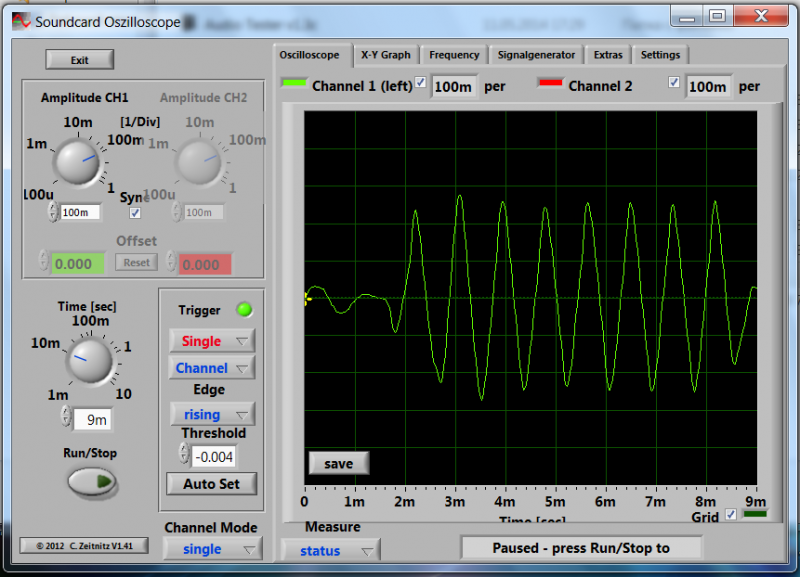Viewport: 800px width, 577px height.
Task: Switch to the Extras tab
Action: [x=608, y=55]
